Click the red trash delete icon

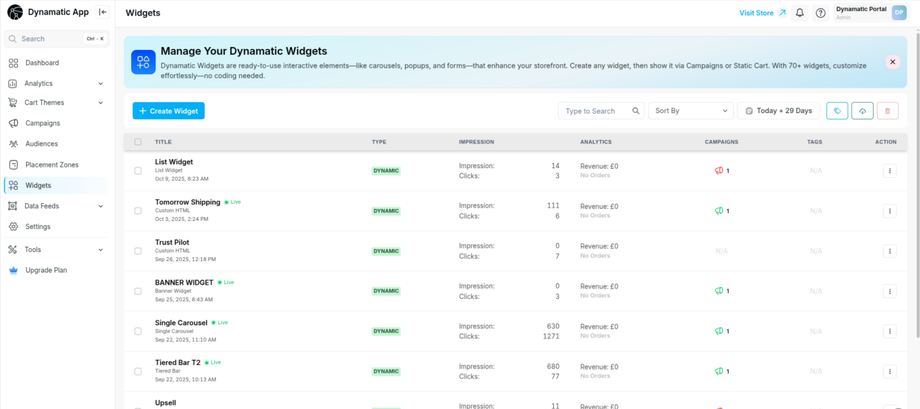coord(887,111)
